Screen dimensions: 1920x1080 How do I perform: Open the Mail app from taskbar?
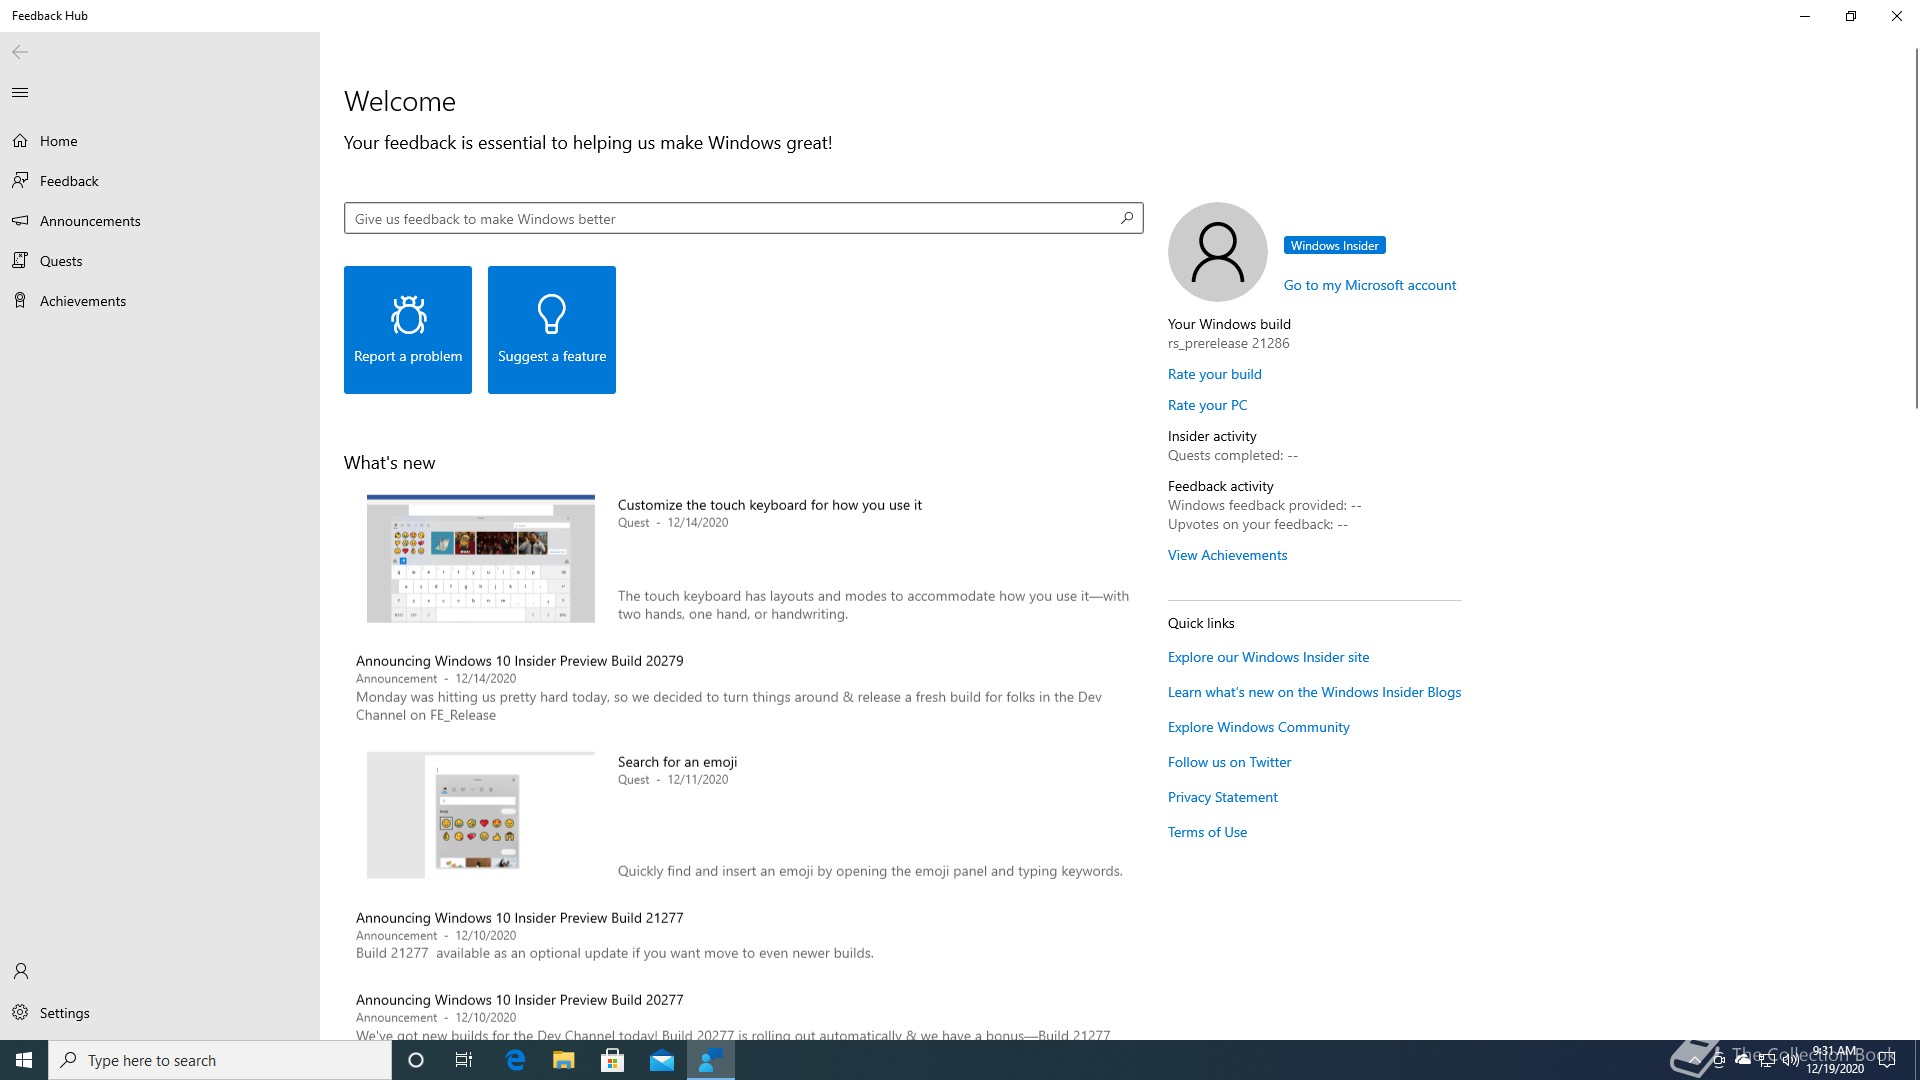[662, 1060]
